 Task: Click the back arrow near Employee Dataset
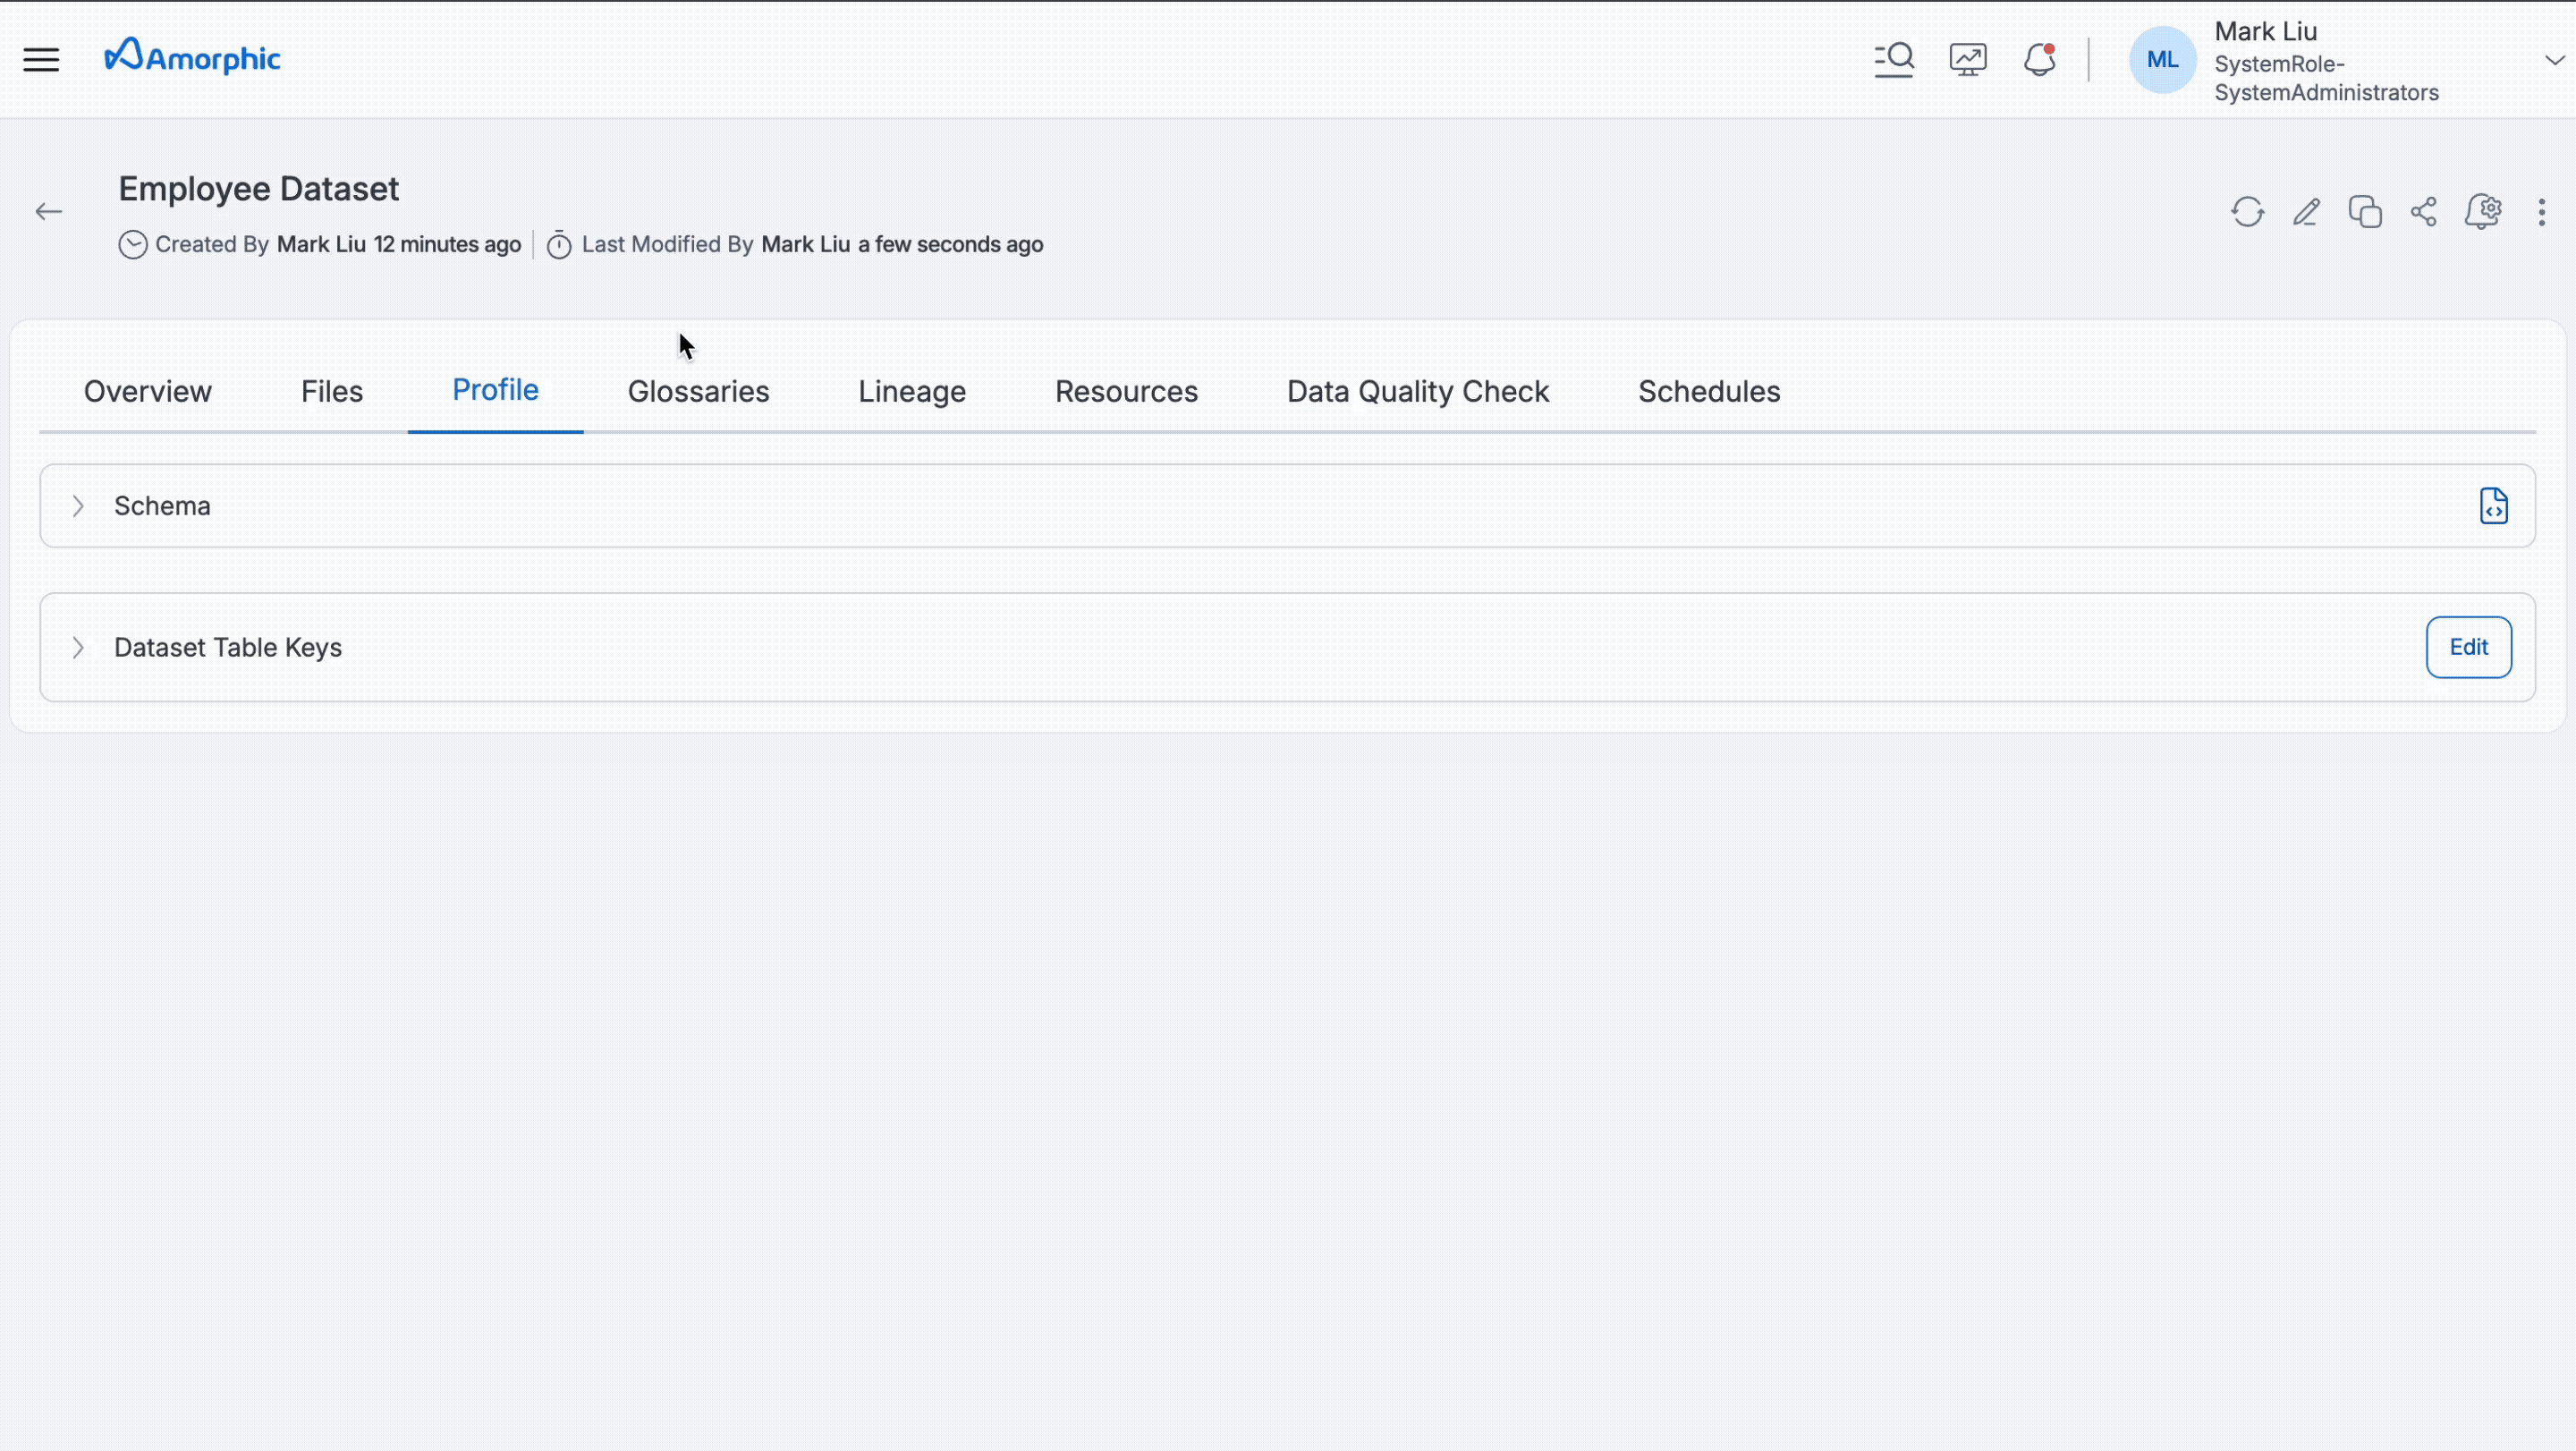48,211
